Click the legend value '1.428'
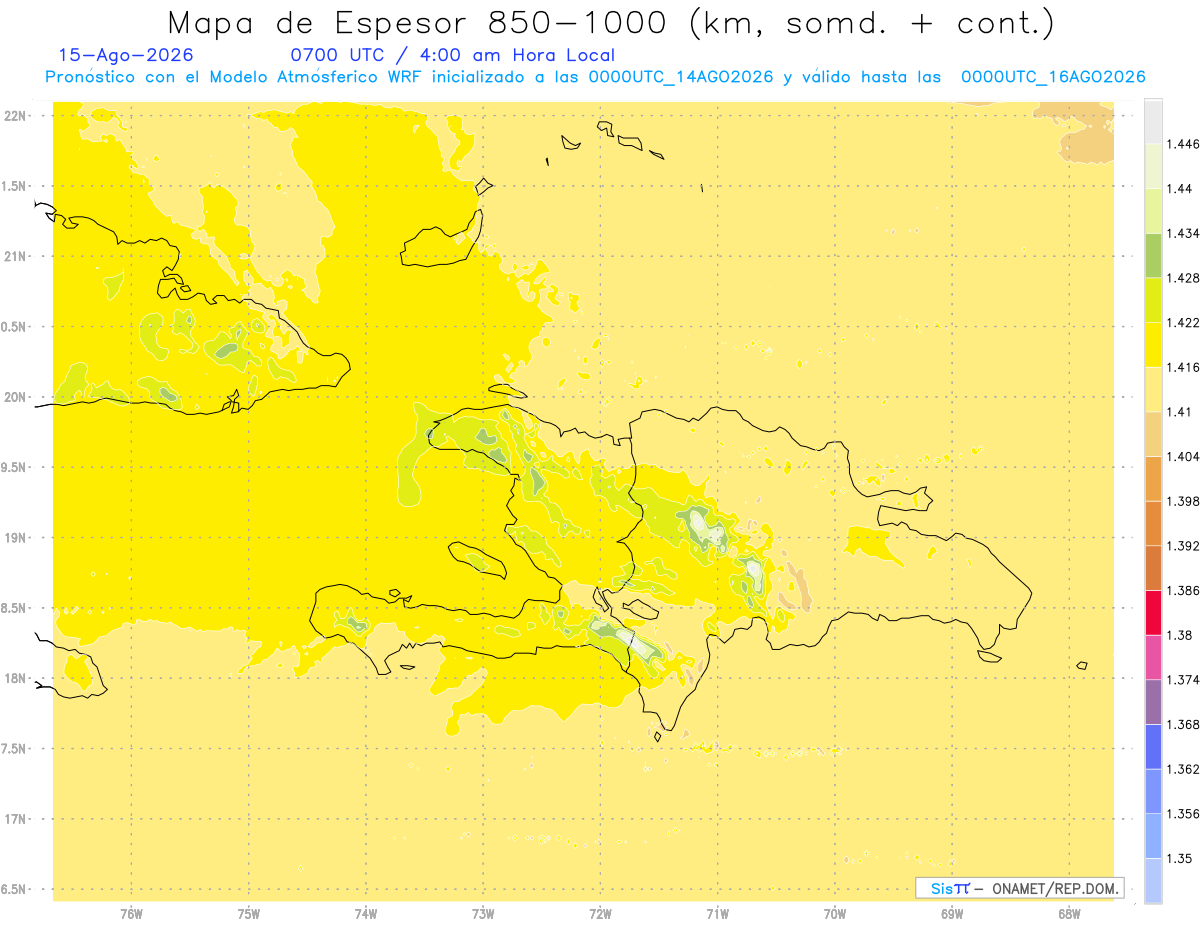This screenshot has height=927, width=1200. [x=1183, y=278]
